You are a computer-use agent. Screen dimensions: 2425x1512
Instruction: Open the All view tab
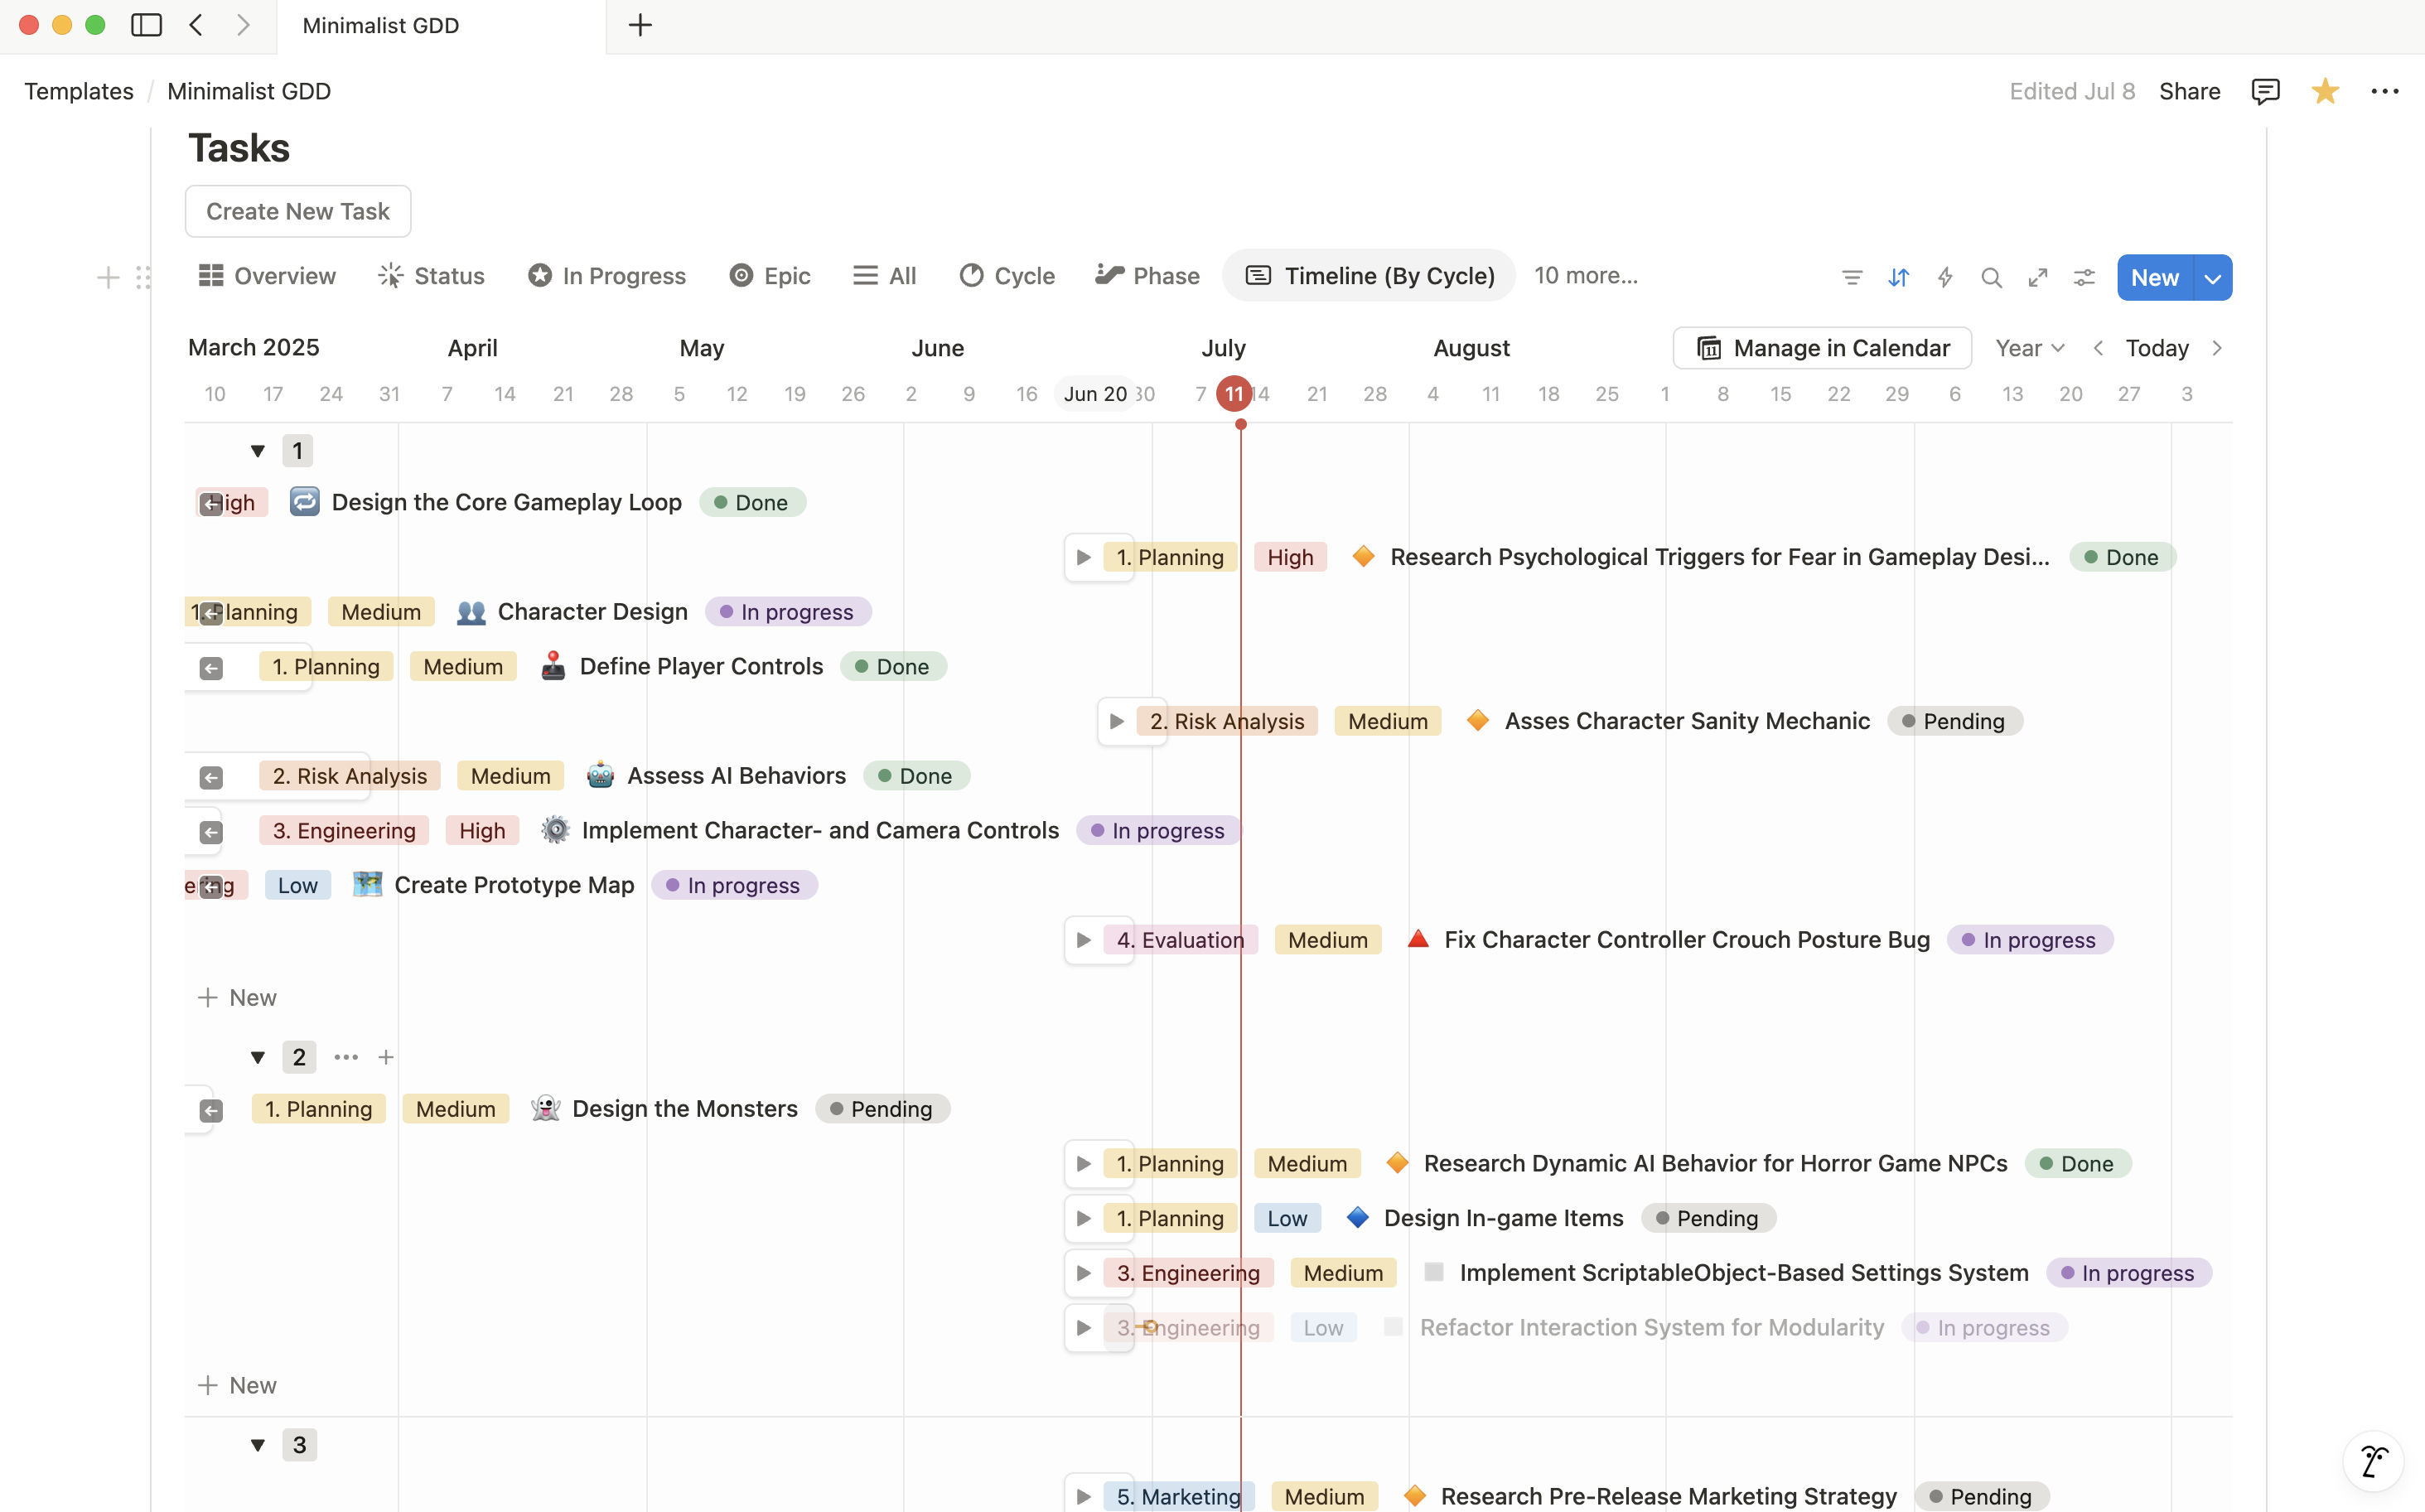coord(885,276)
